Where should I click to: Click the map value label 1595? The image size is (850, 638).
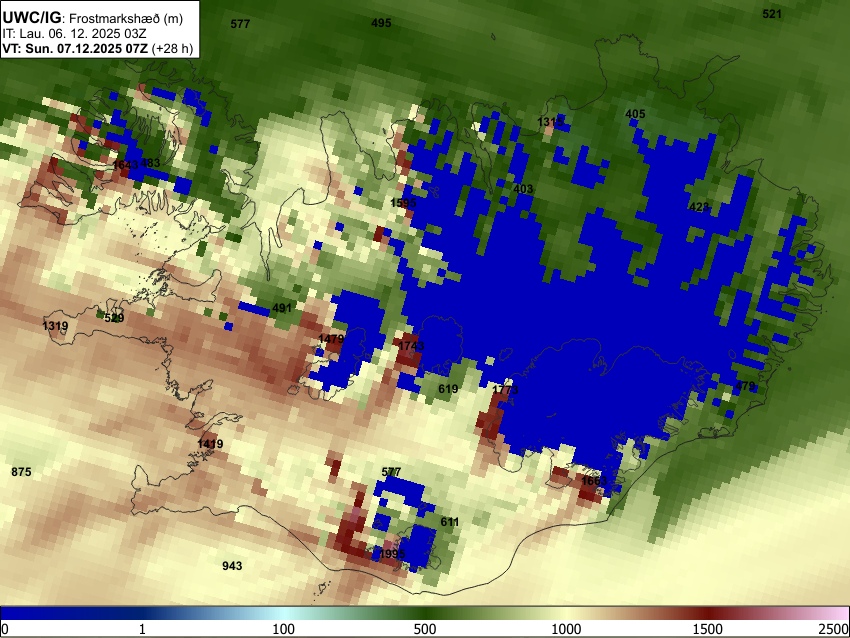(403, 203)
